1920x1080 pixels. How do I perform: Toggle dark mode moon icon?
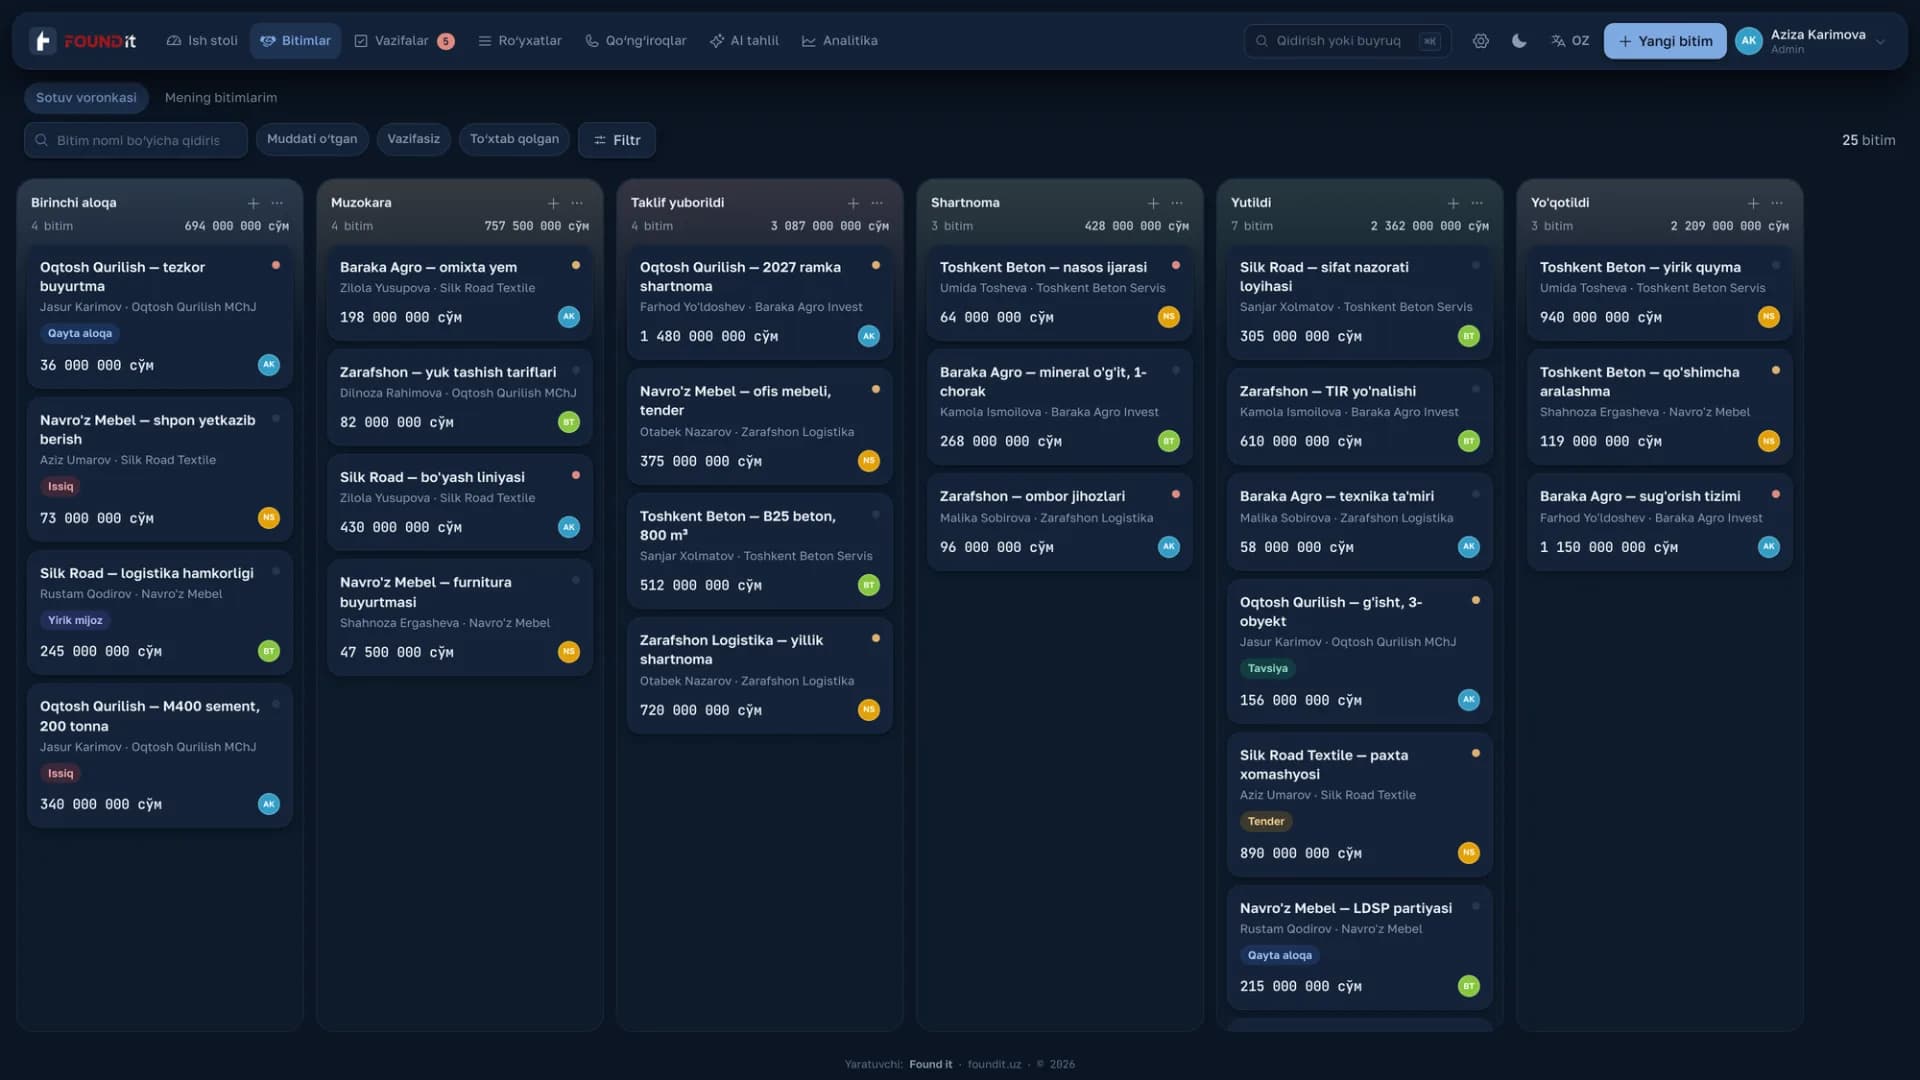pyautogui.click(x=1519, y=41)
